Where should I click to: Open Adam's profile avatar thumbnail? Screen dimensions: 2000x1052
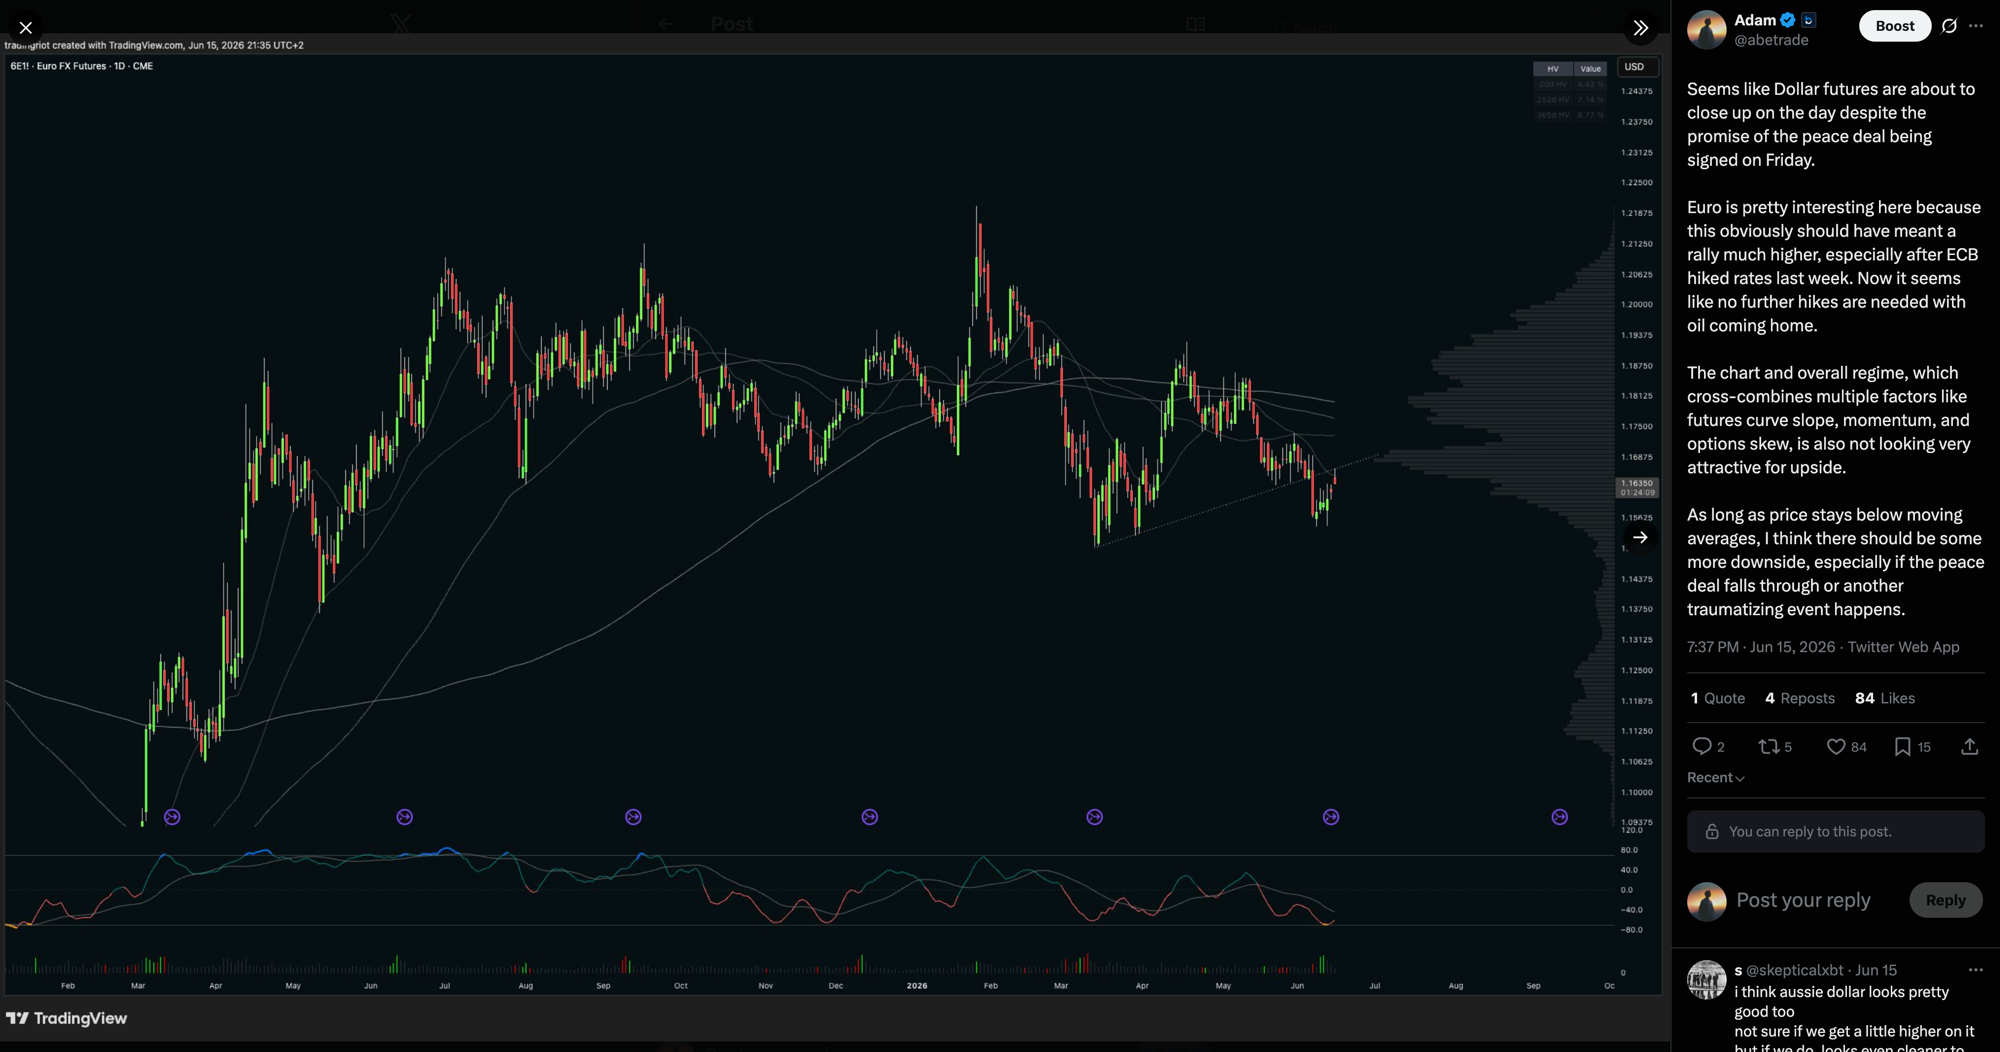point(1706,29)
